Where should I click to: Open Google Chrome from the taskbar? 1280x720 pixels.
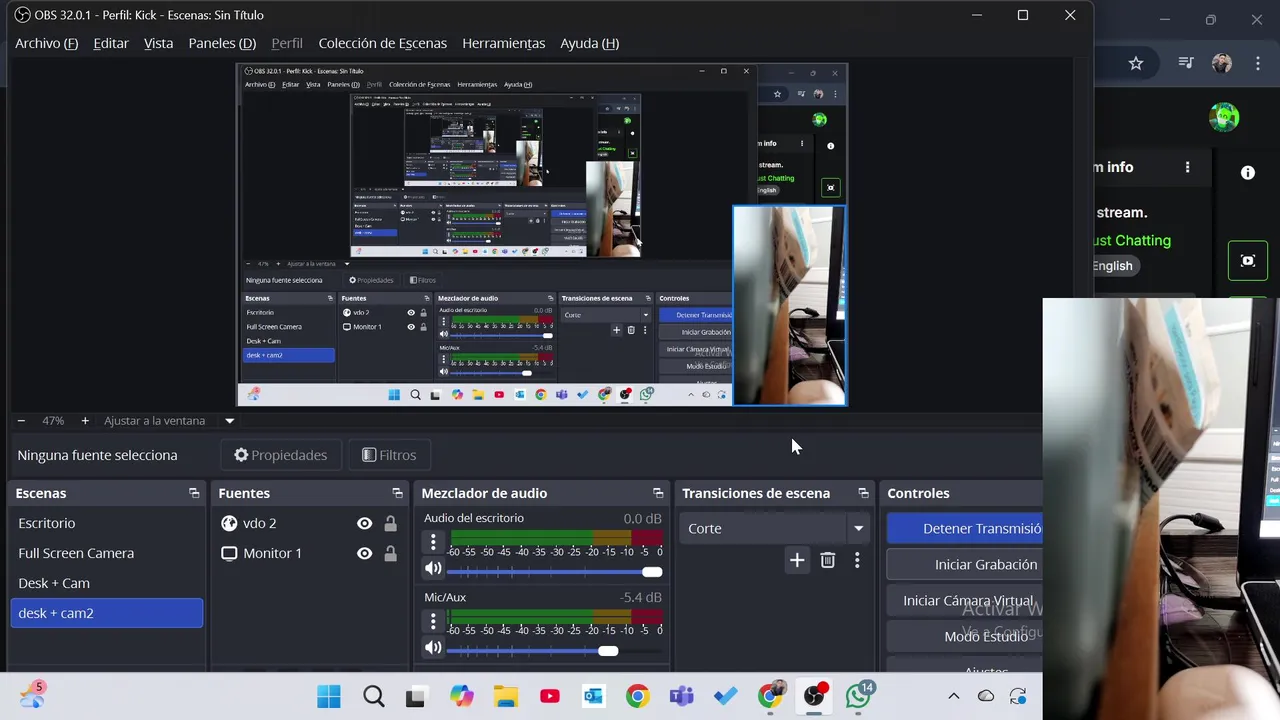[637, 697]
